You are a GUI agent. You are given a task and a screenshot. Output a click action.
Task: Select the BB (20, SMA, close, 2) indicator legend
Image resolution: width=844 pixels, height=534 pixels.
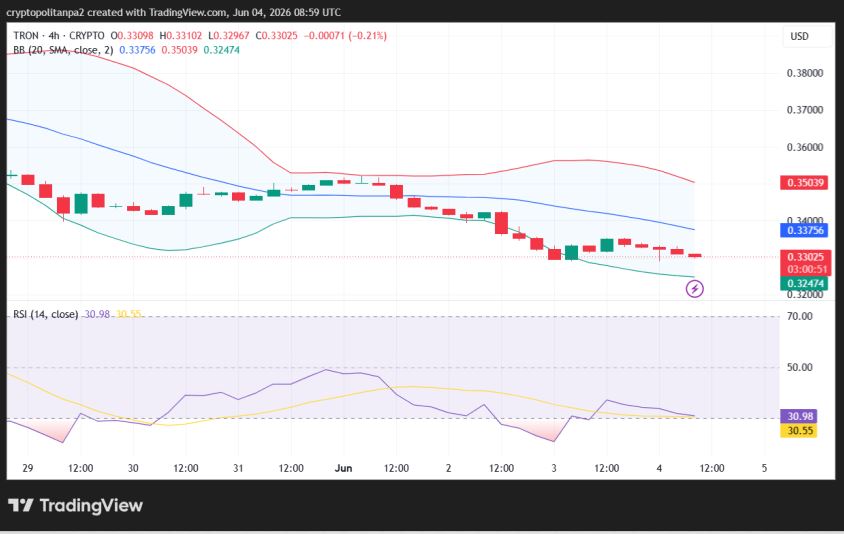point(63,50)
